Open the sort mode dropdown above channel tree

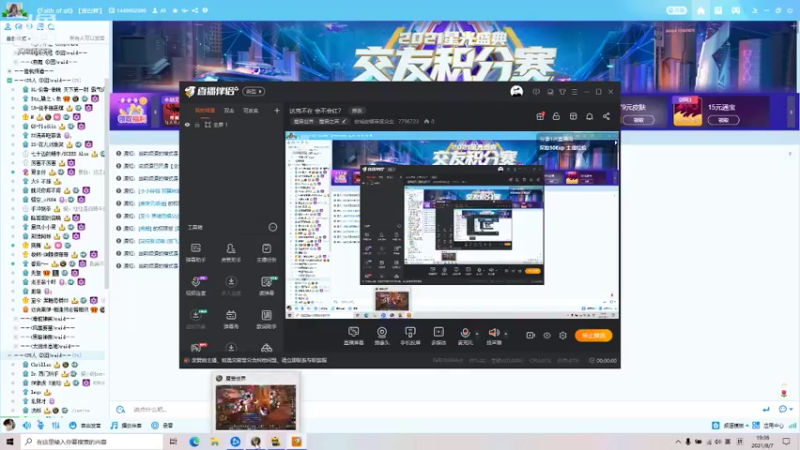click(19, 38)
